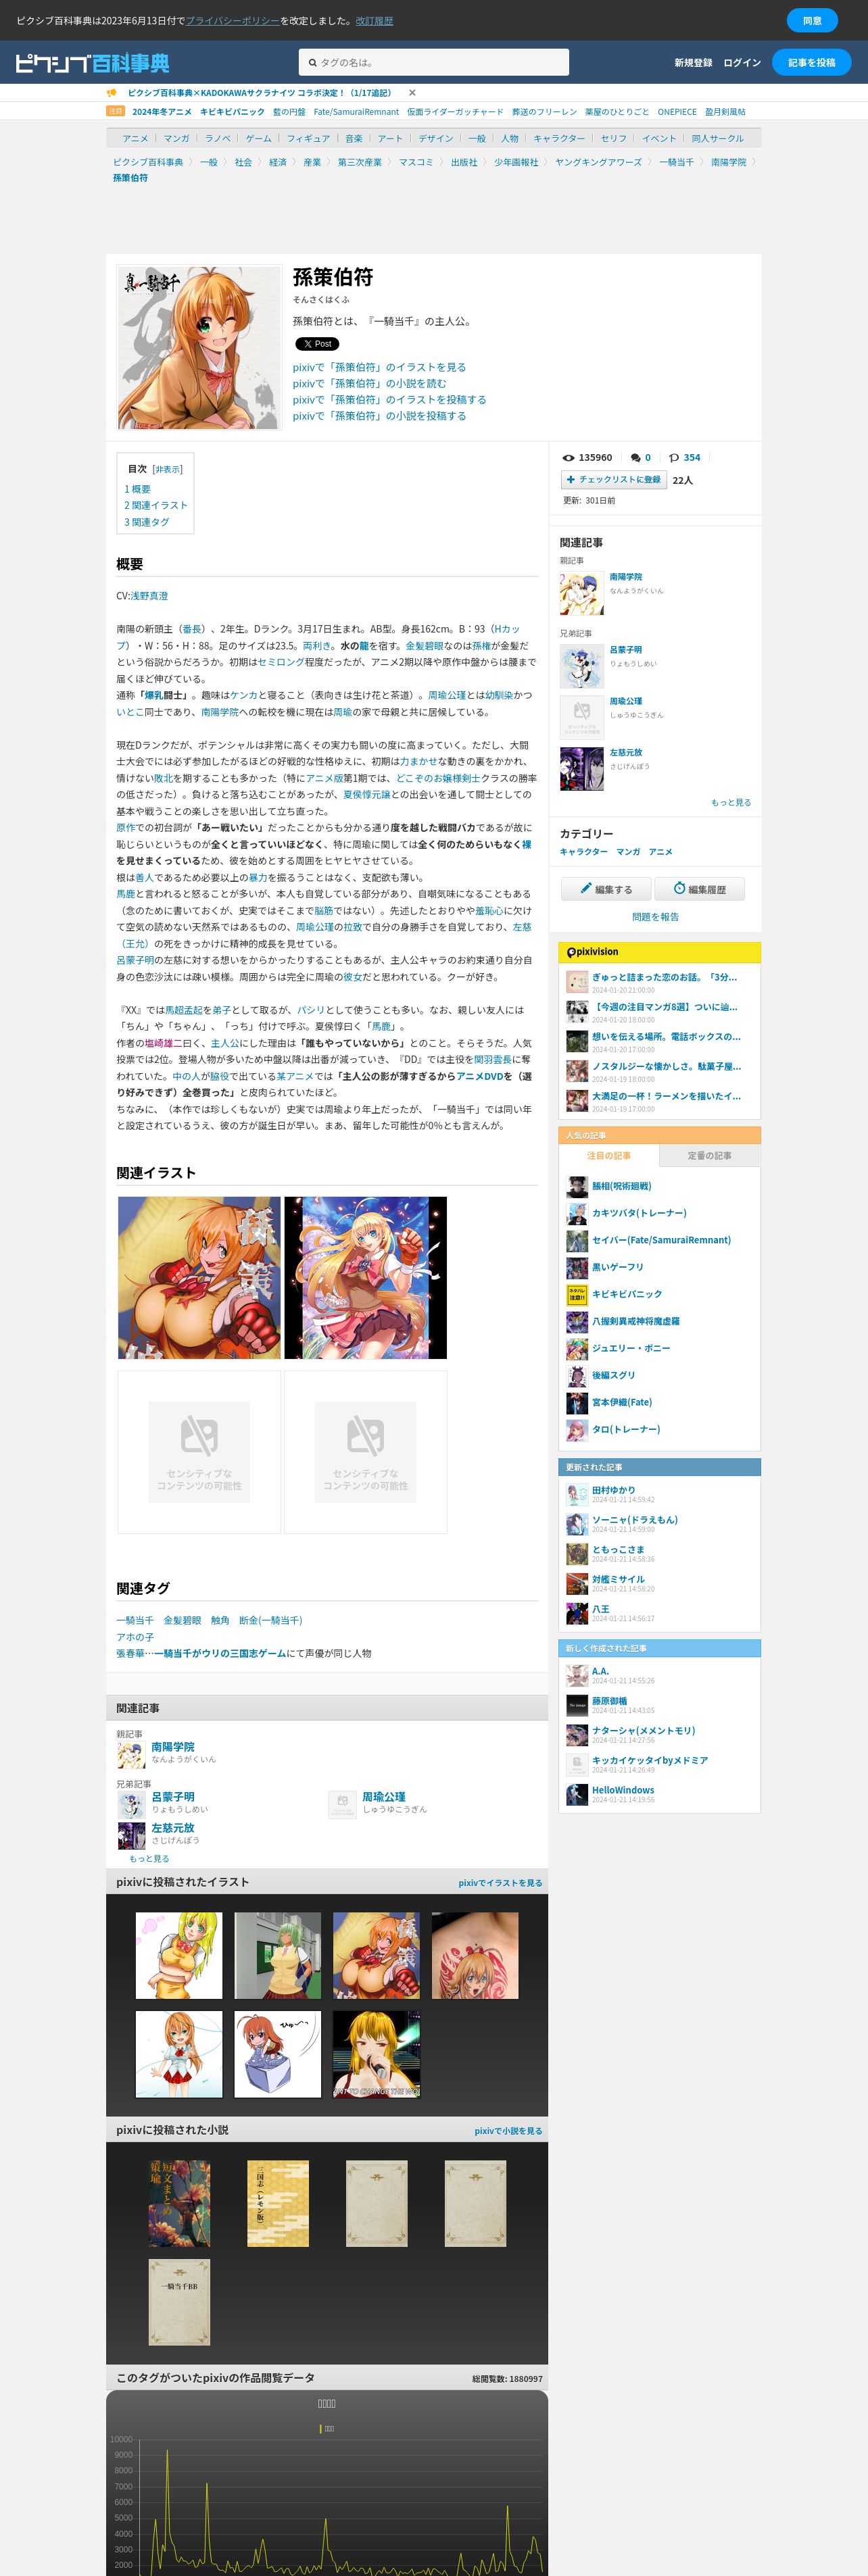The height and width of the screenshot is (2576, 868).
Task: Jump to 関連タグ in table of contents
Action: click(x=146, y=522)
